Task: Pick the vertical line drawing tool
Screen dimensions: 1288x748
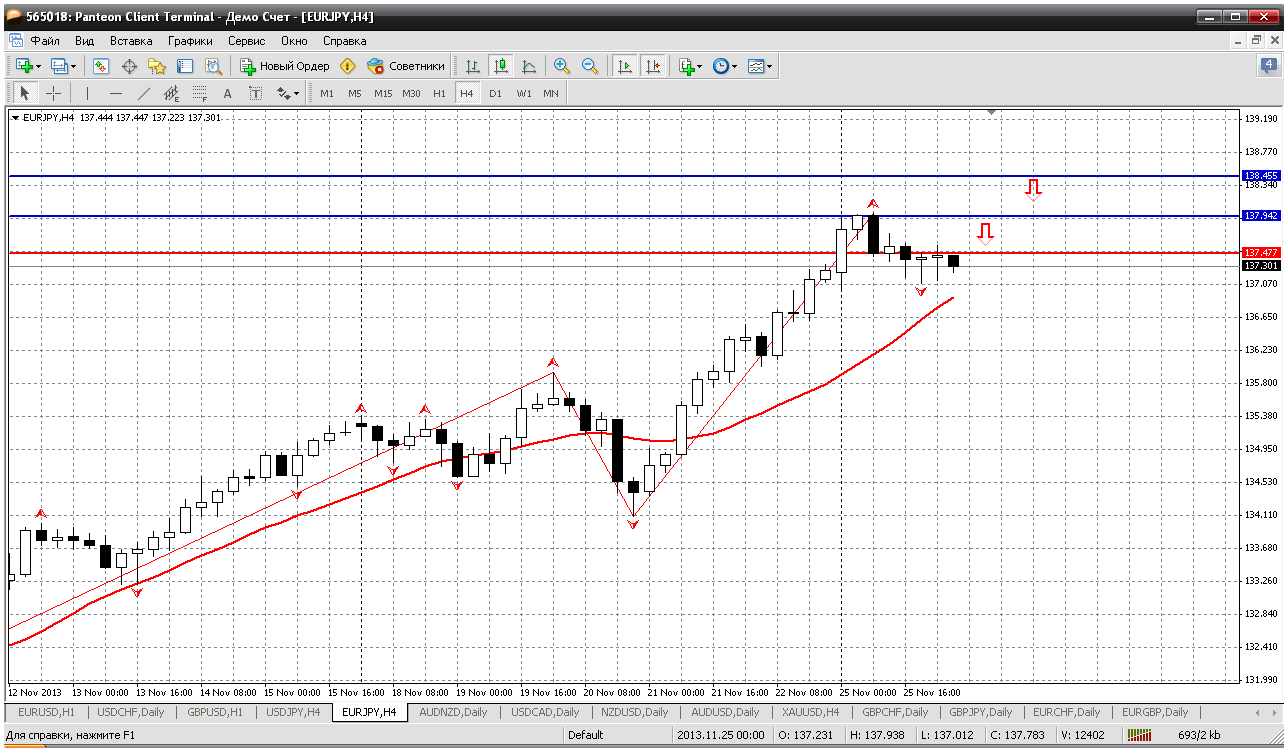Action: click(x=88, y=93)
